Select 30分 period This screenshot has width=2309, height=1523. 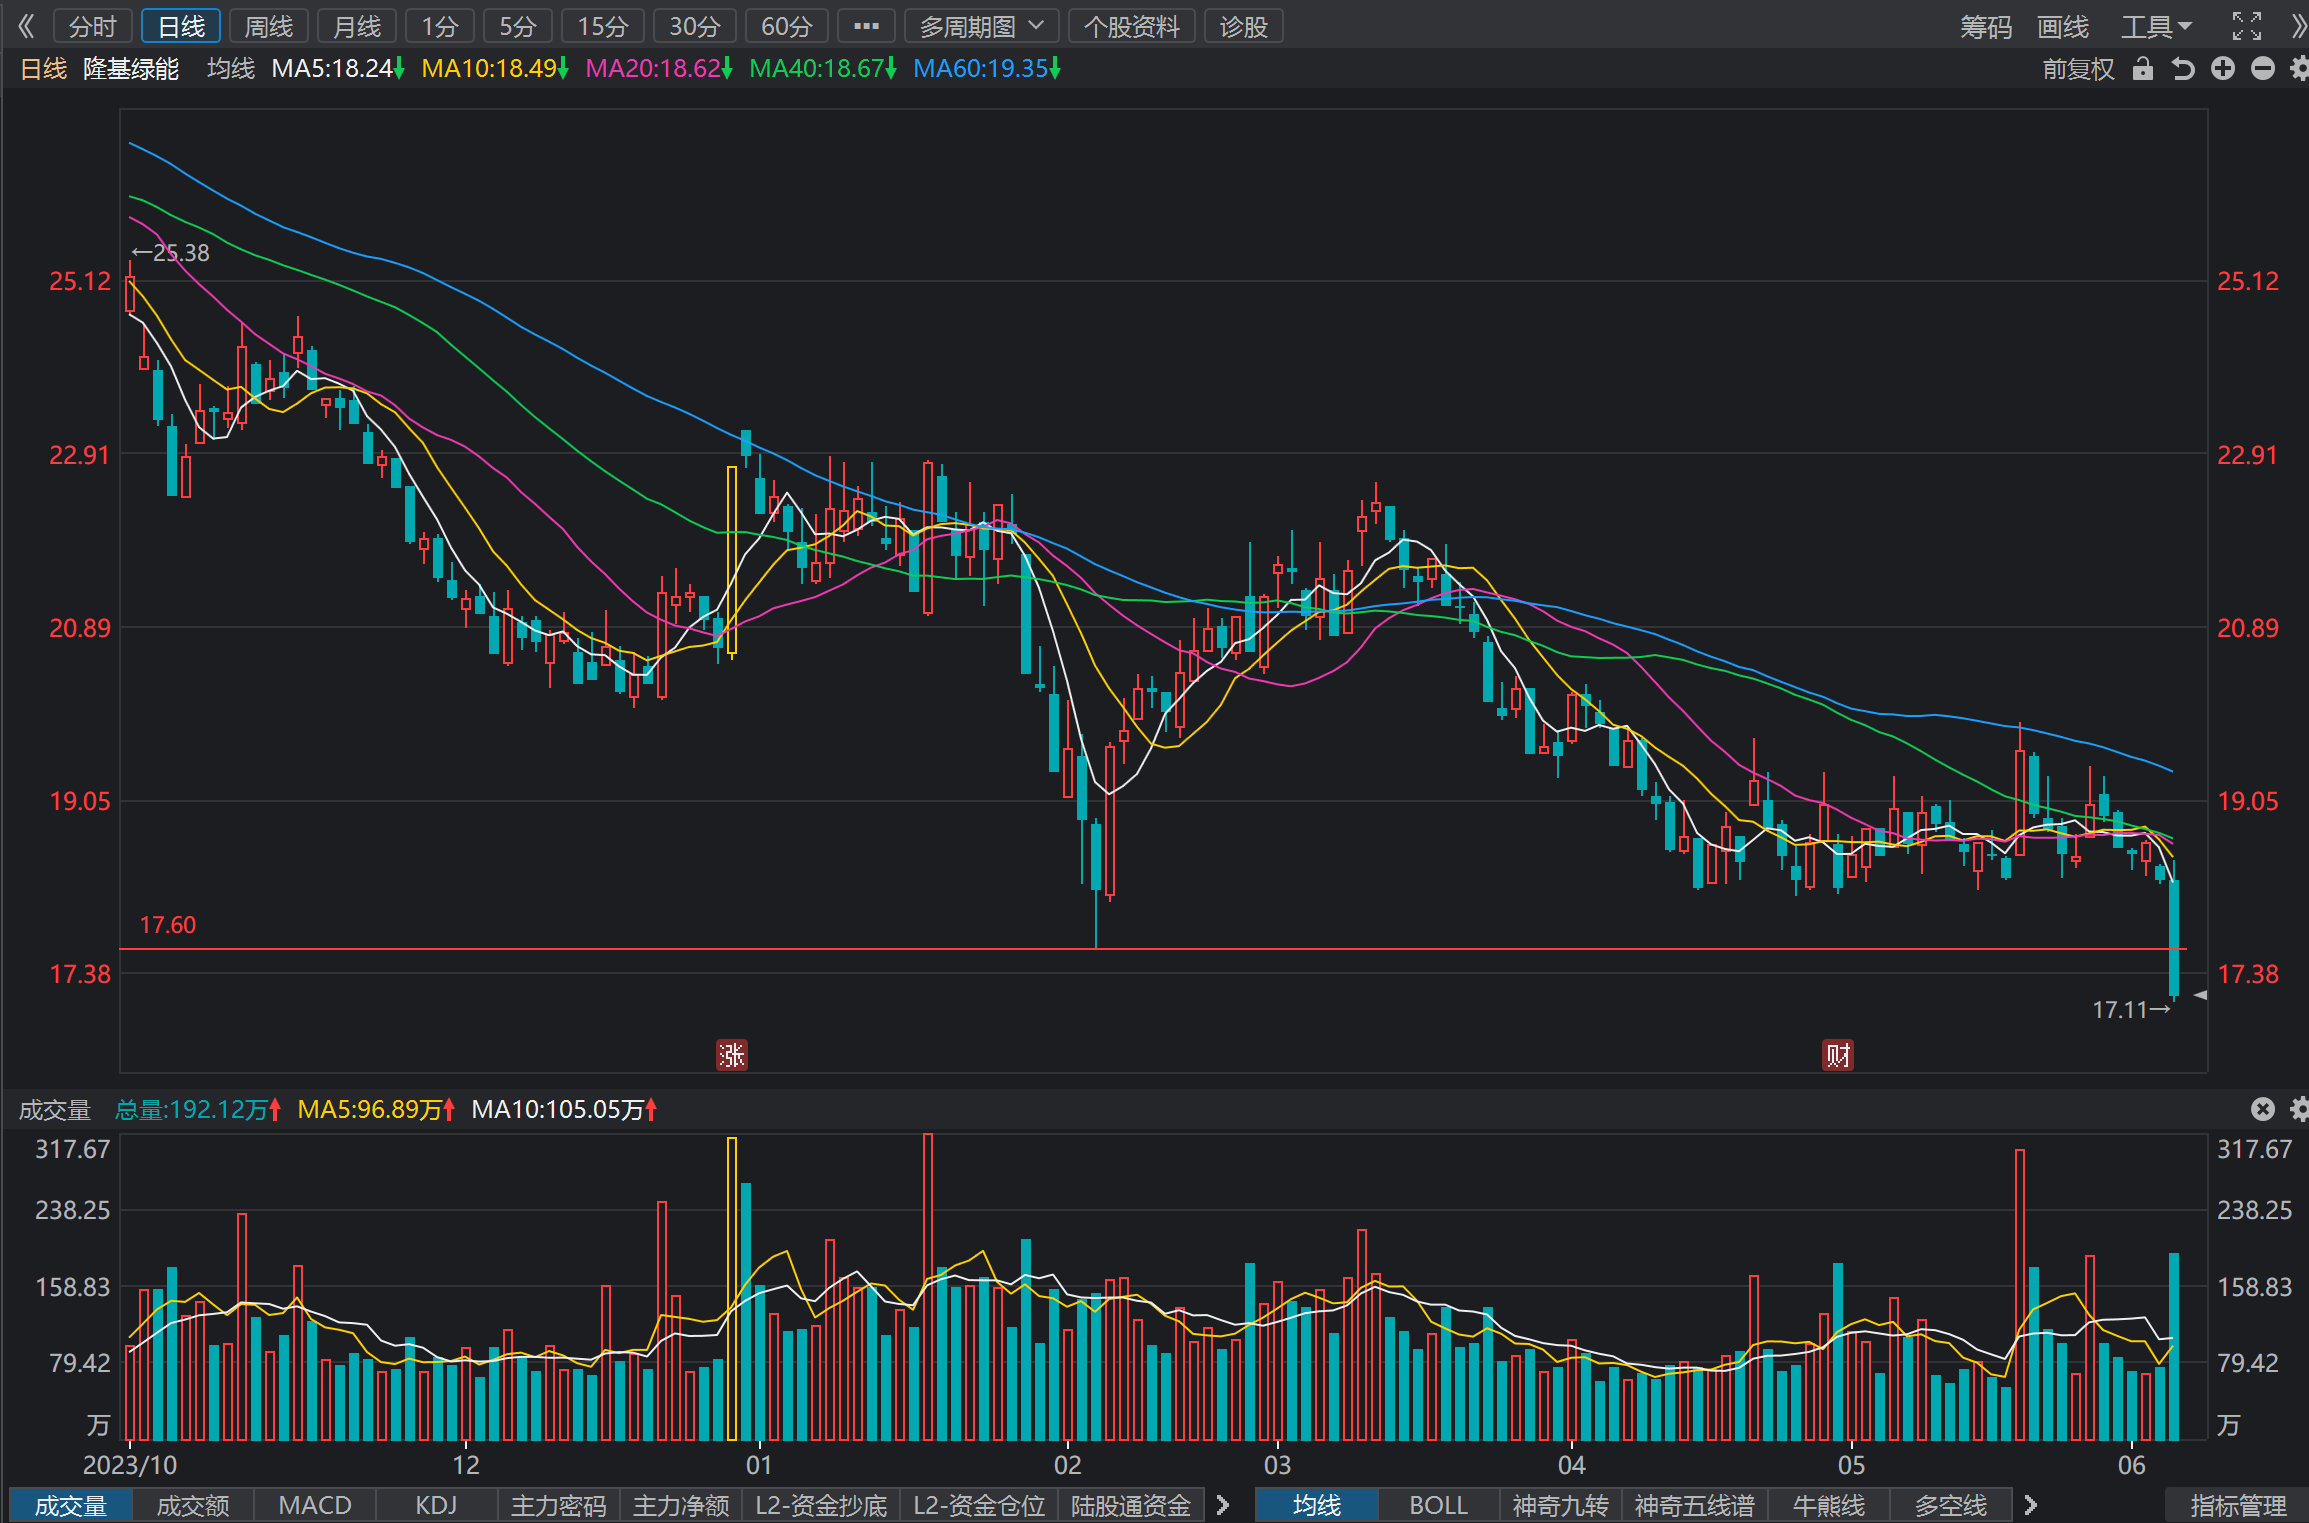coord(694,26)
